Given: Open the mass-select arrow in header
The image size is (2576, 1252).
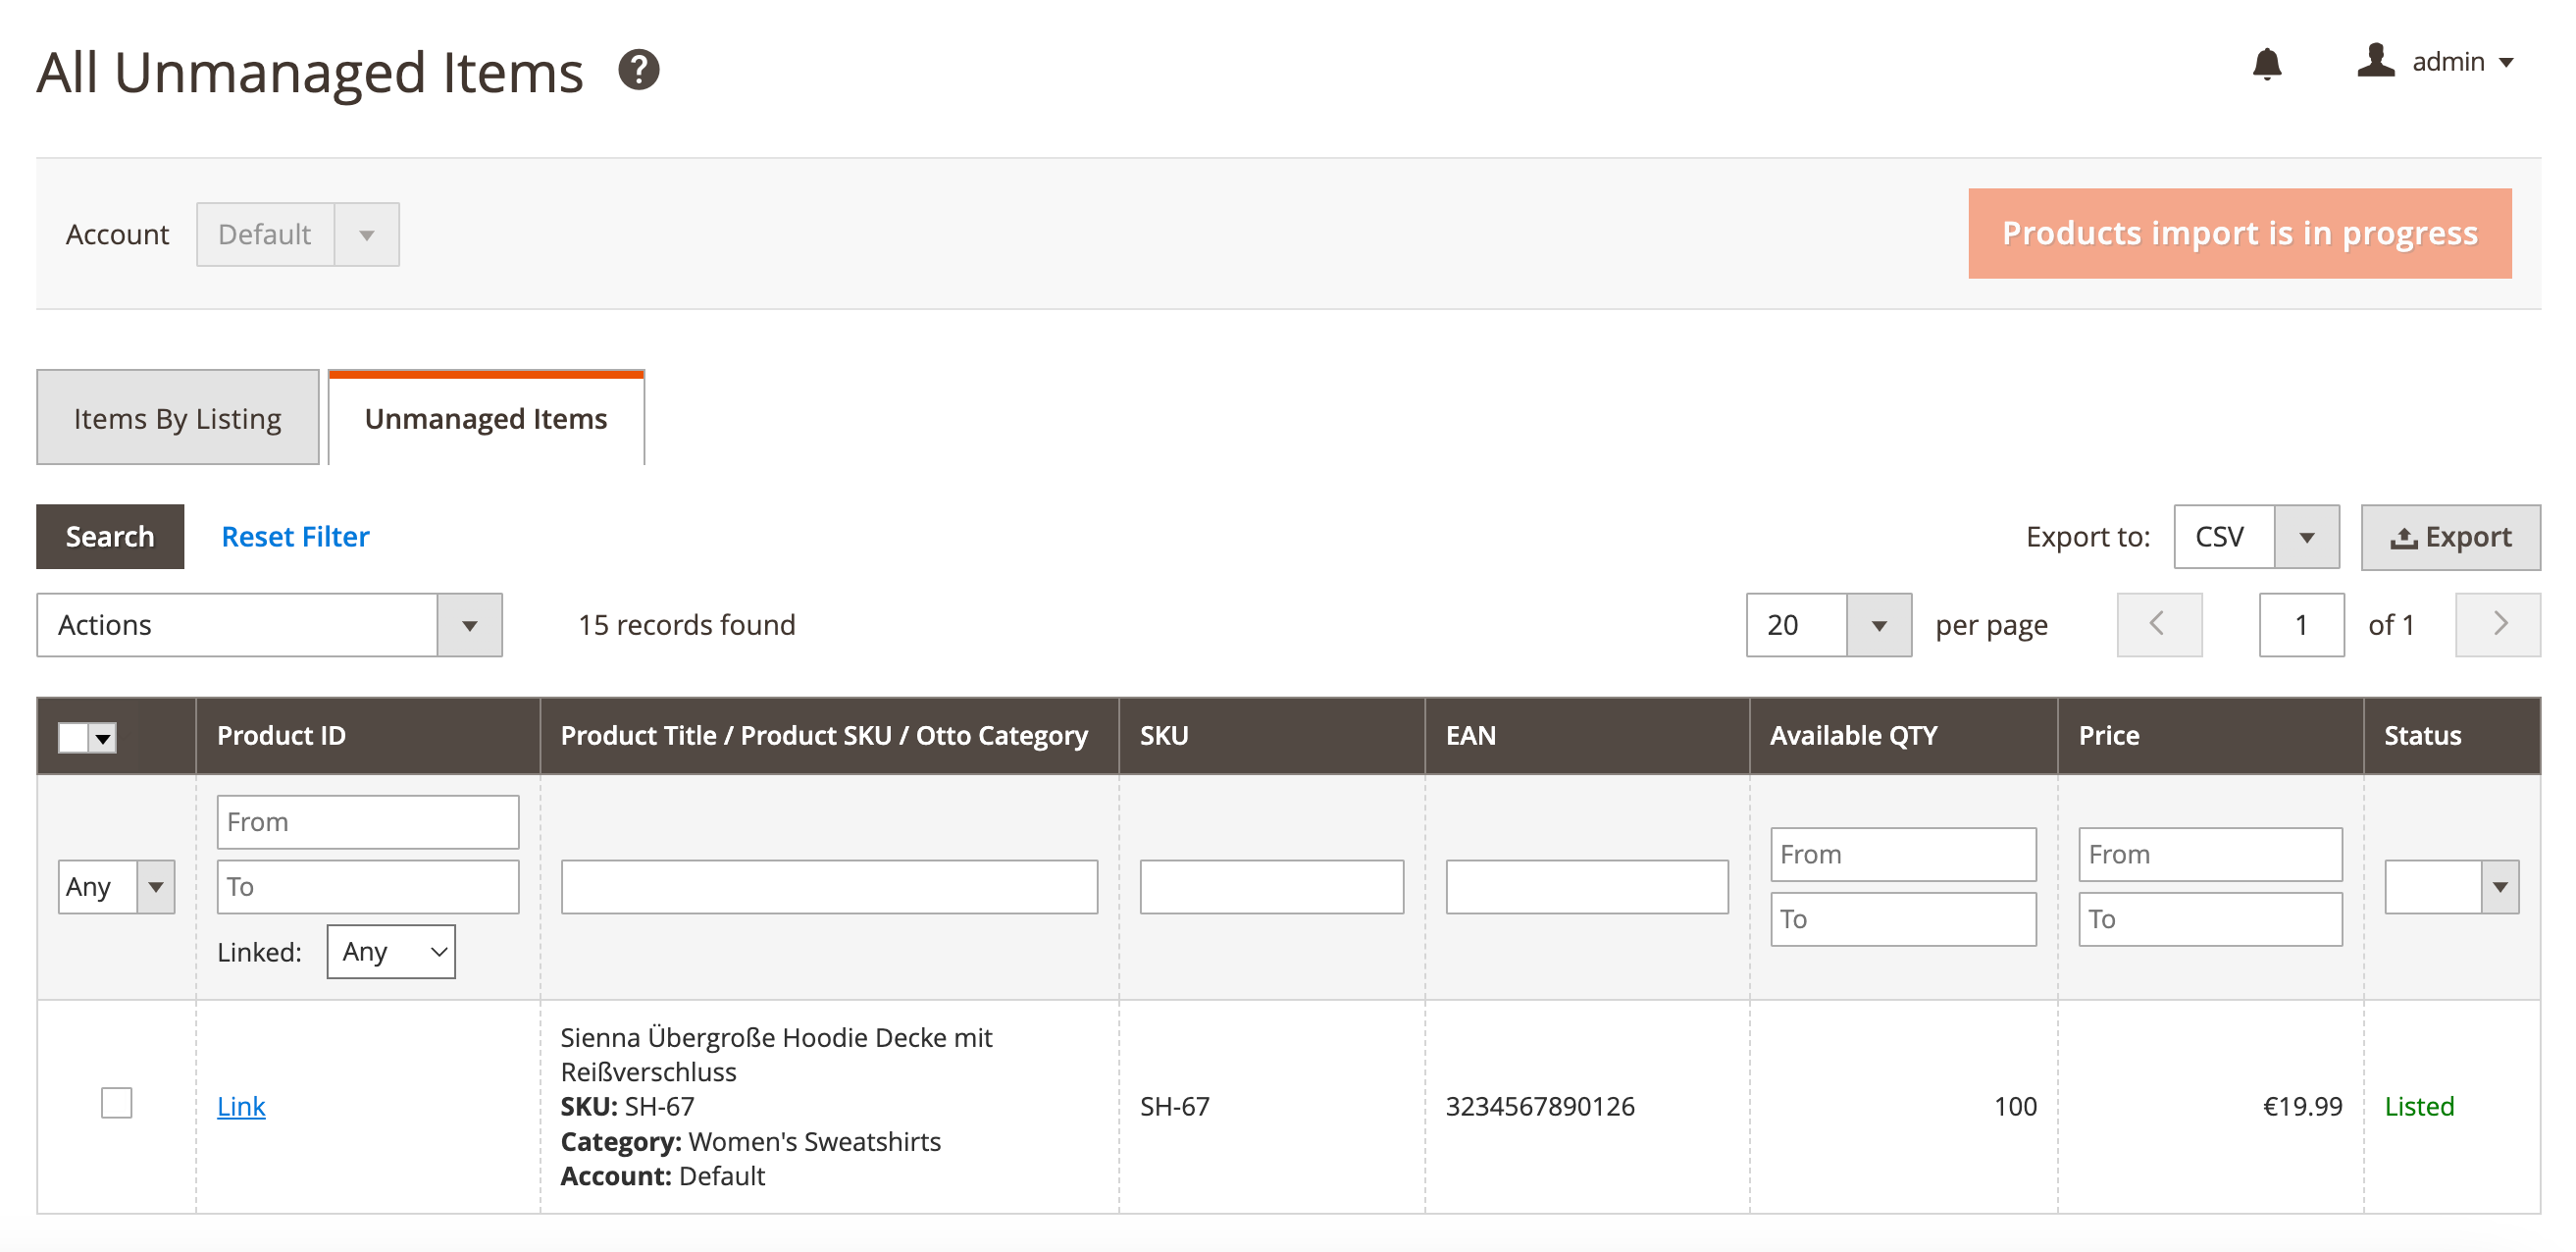Looking at the screenshot, I should 103,737.
